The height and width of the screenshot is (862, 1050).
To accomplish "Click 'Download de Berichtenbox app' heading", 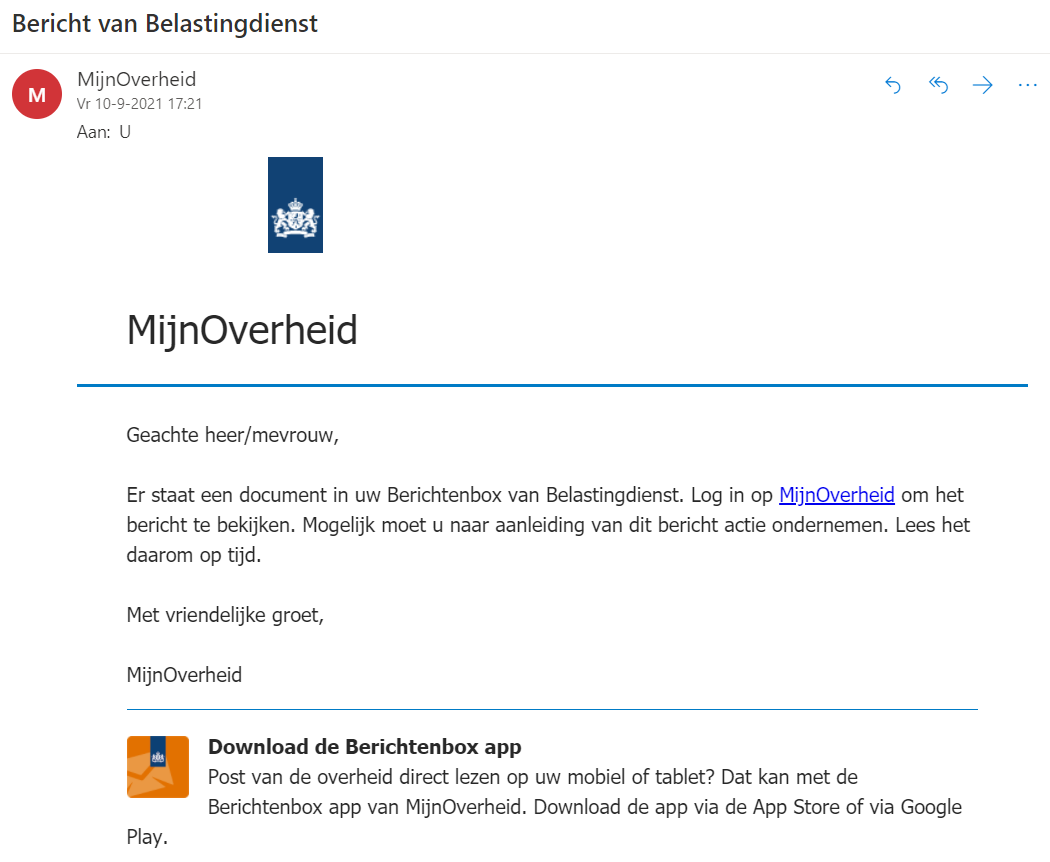I will 364,746.
